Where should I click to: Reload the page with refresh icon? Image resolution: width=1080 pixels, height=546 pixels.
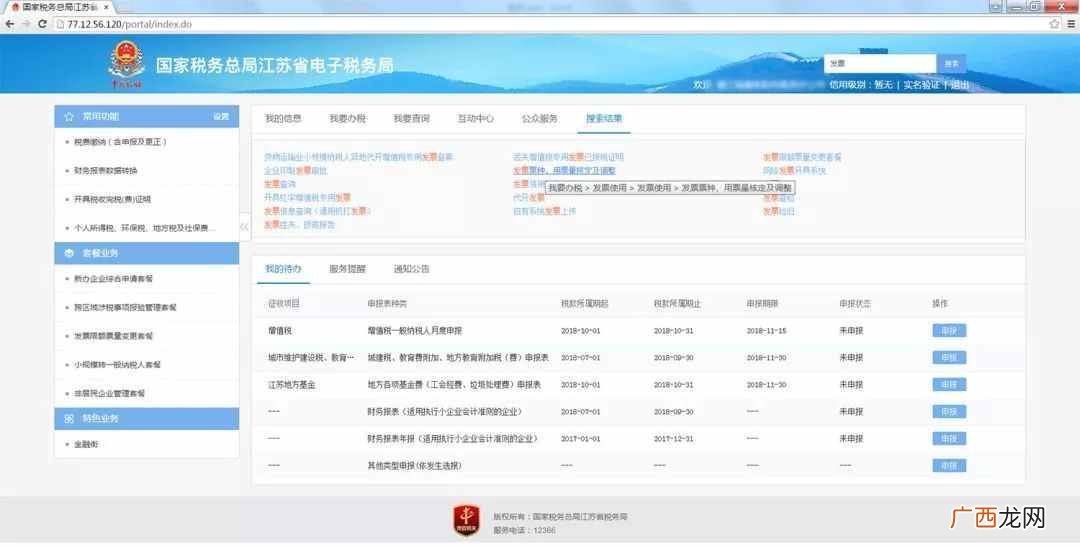coord(42,23)
